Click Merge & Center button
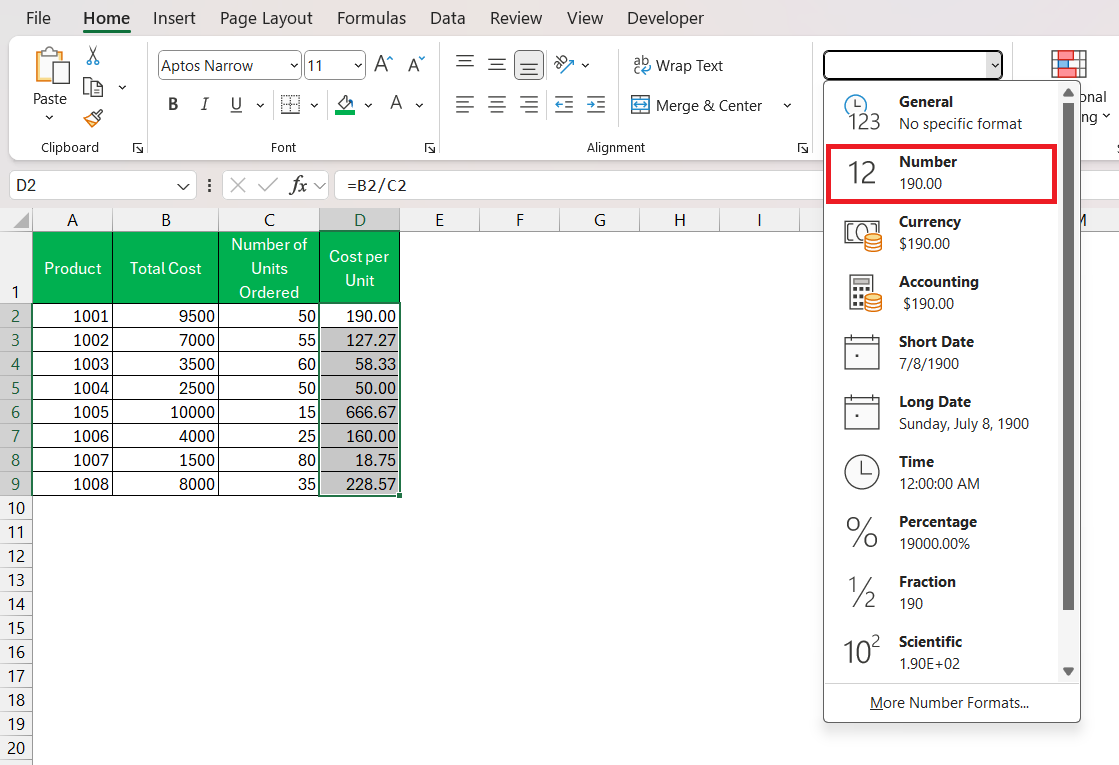This screenshot has width=1119, height=765. pos(697,106)
